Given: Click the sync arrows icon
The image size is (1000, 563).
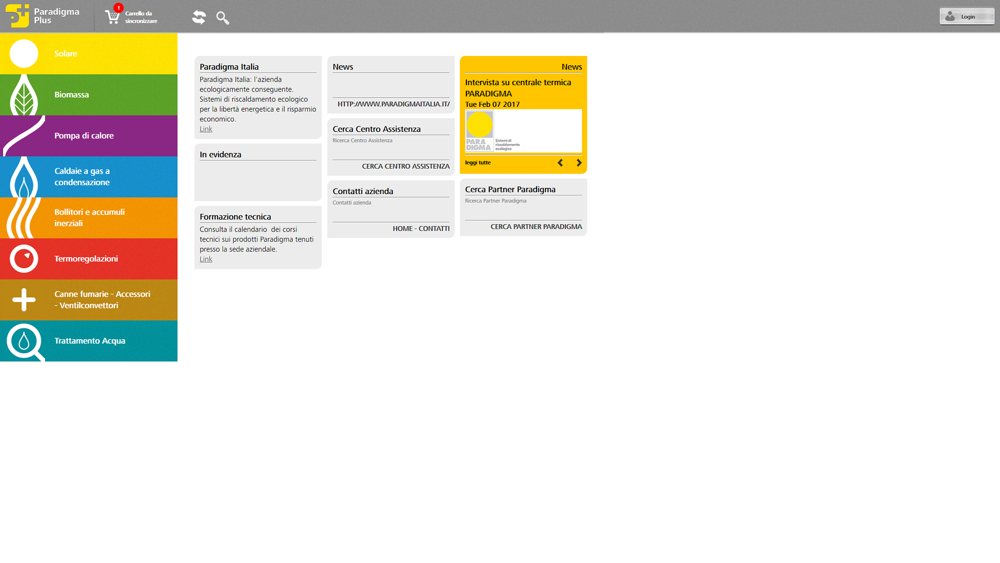Looking at the screenshot, I should coord(199,17).
